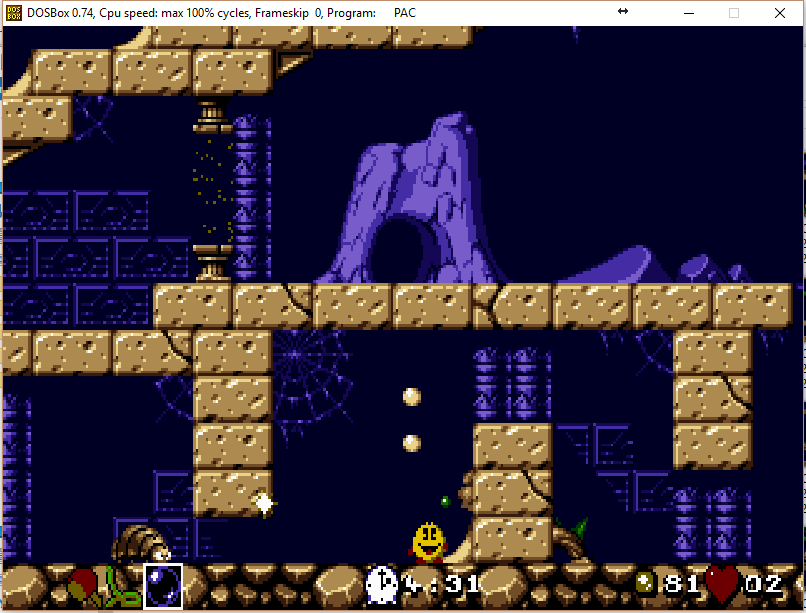Click the pellet count 81
This screenshot has width=806, height=613.
681,585
